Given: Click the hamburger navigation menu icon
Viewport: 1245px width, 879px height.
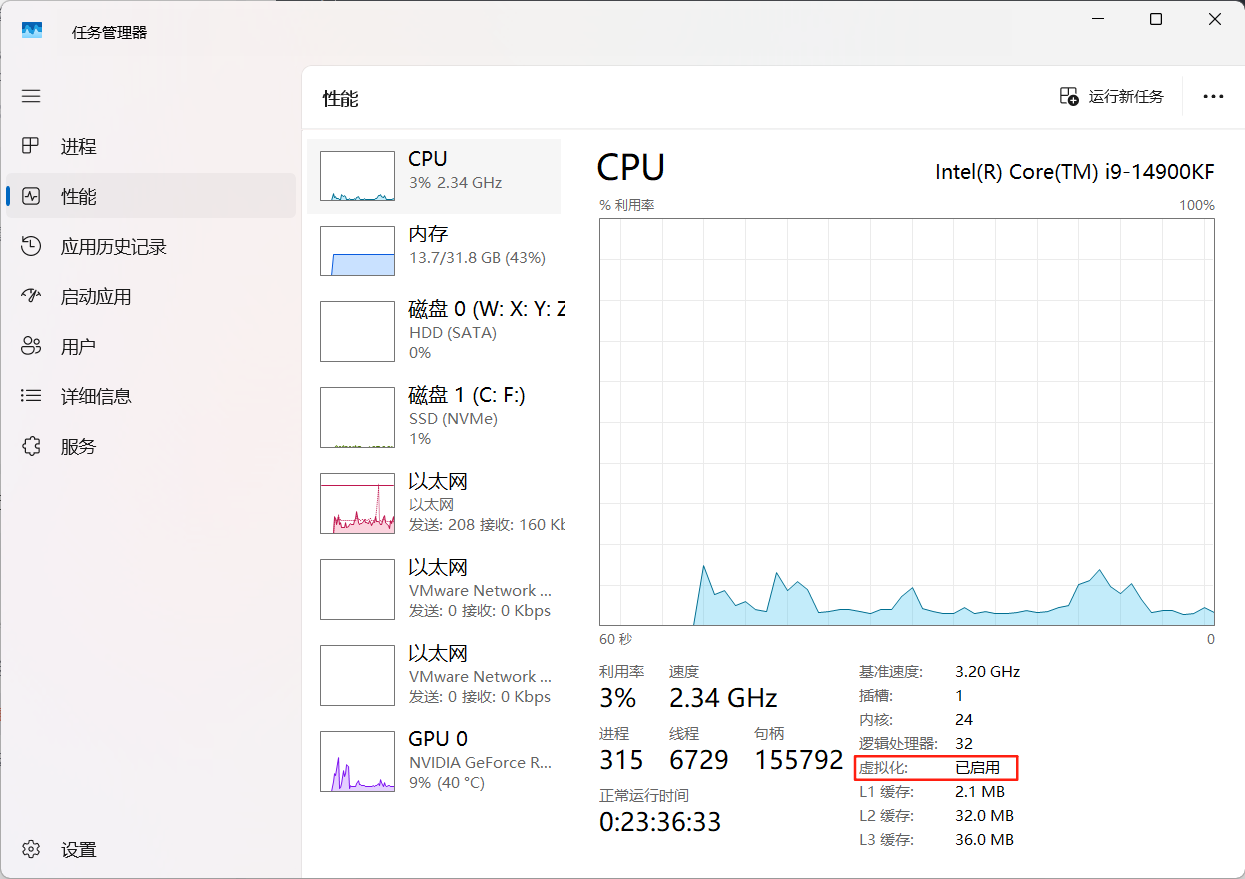Looking at the screenshot, I should point(31,96).
